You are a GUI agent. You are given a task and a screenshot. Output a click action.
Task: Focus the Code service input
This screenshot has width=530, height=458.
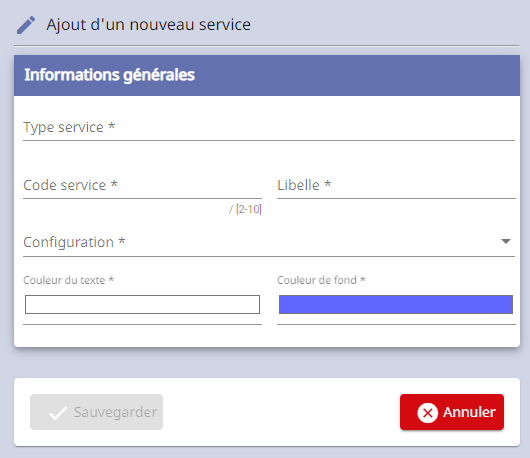[x=142, y=186]
